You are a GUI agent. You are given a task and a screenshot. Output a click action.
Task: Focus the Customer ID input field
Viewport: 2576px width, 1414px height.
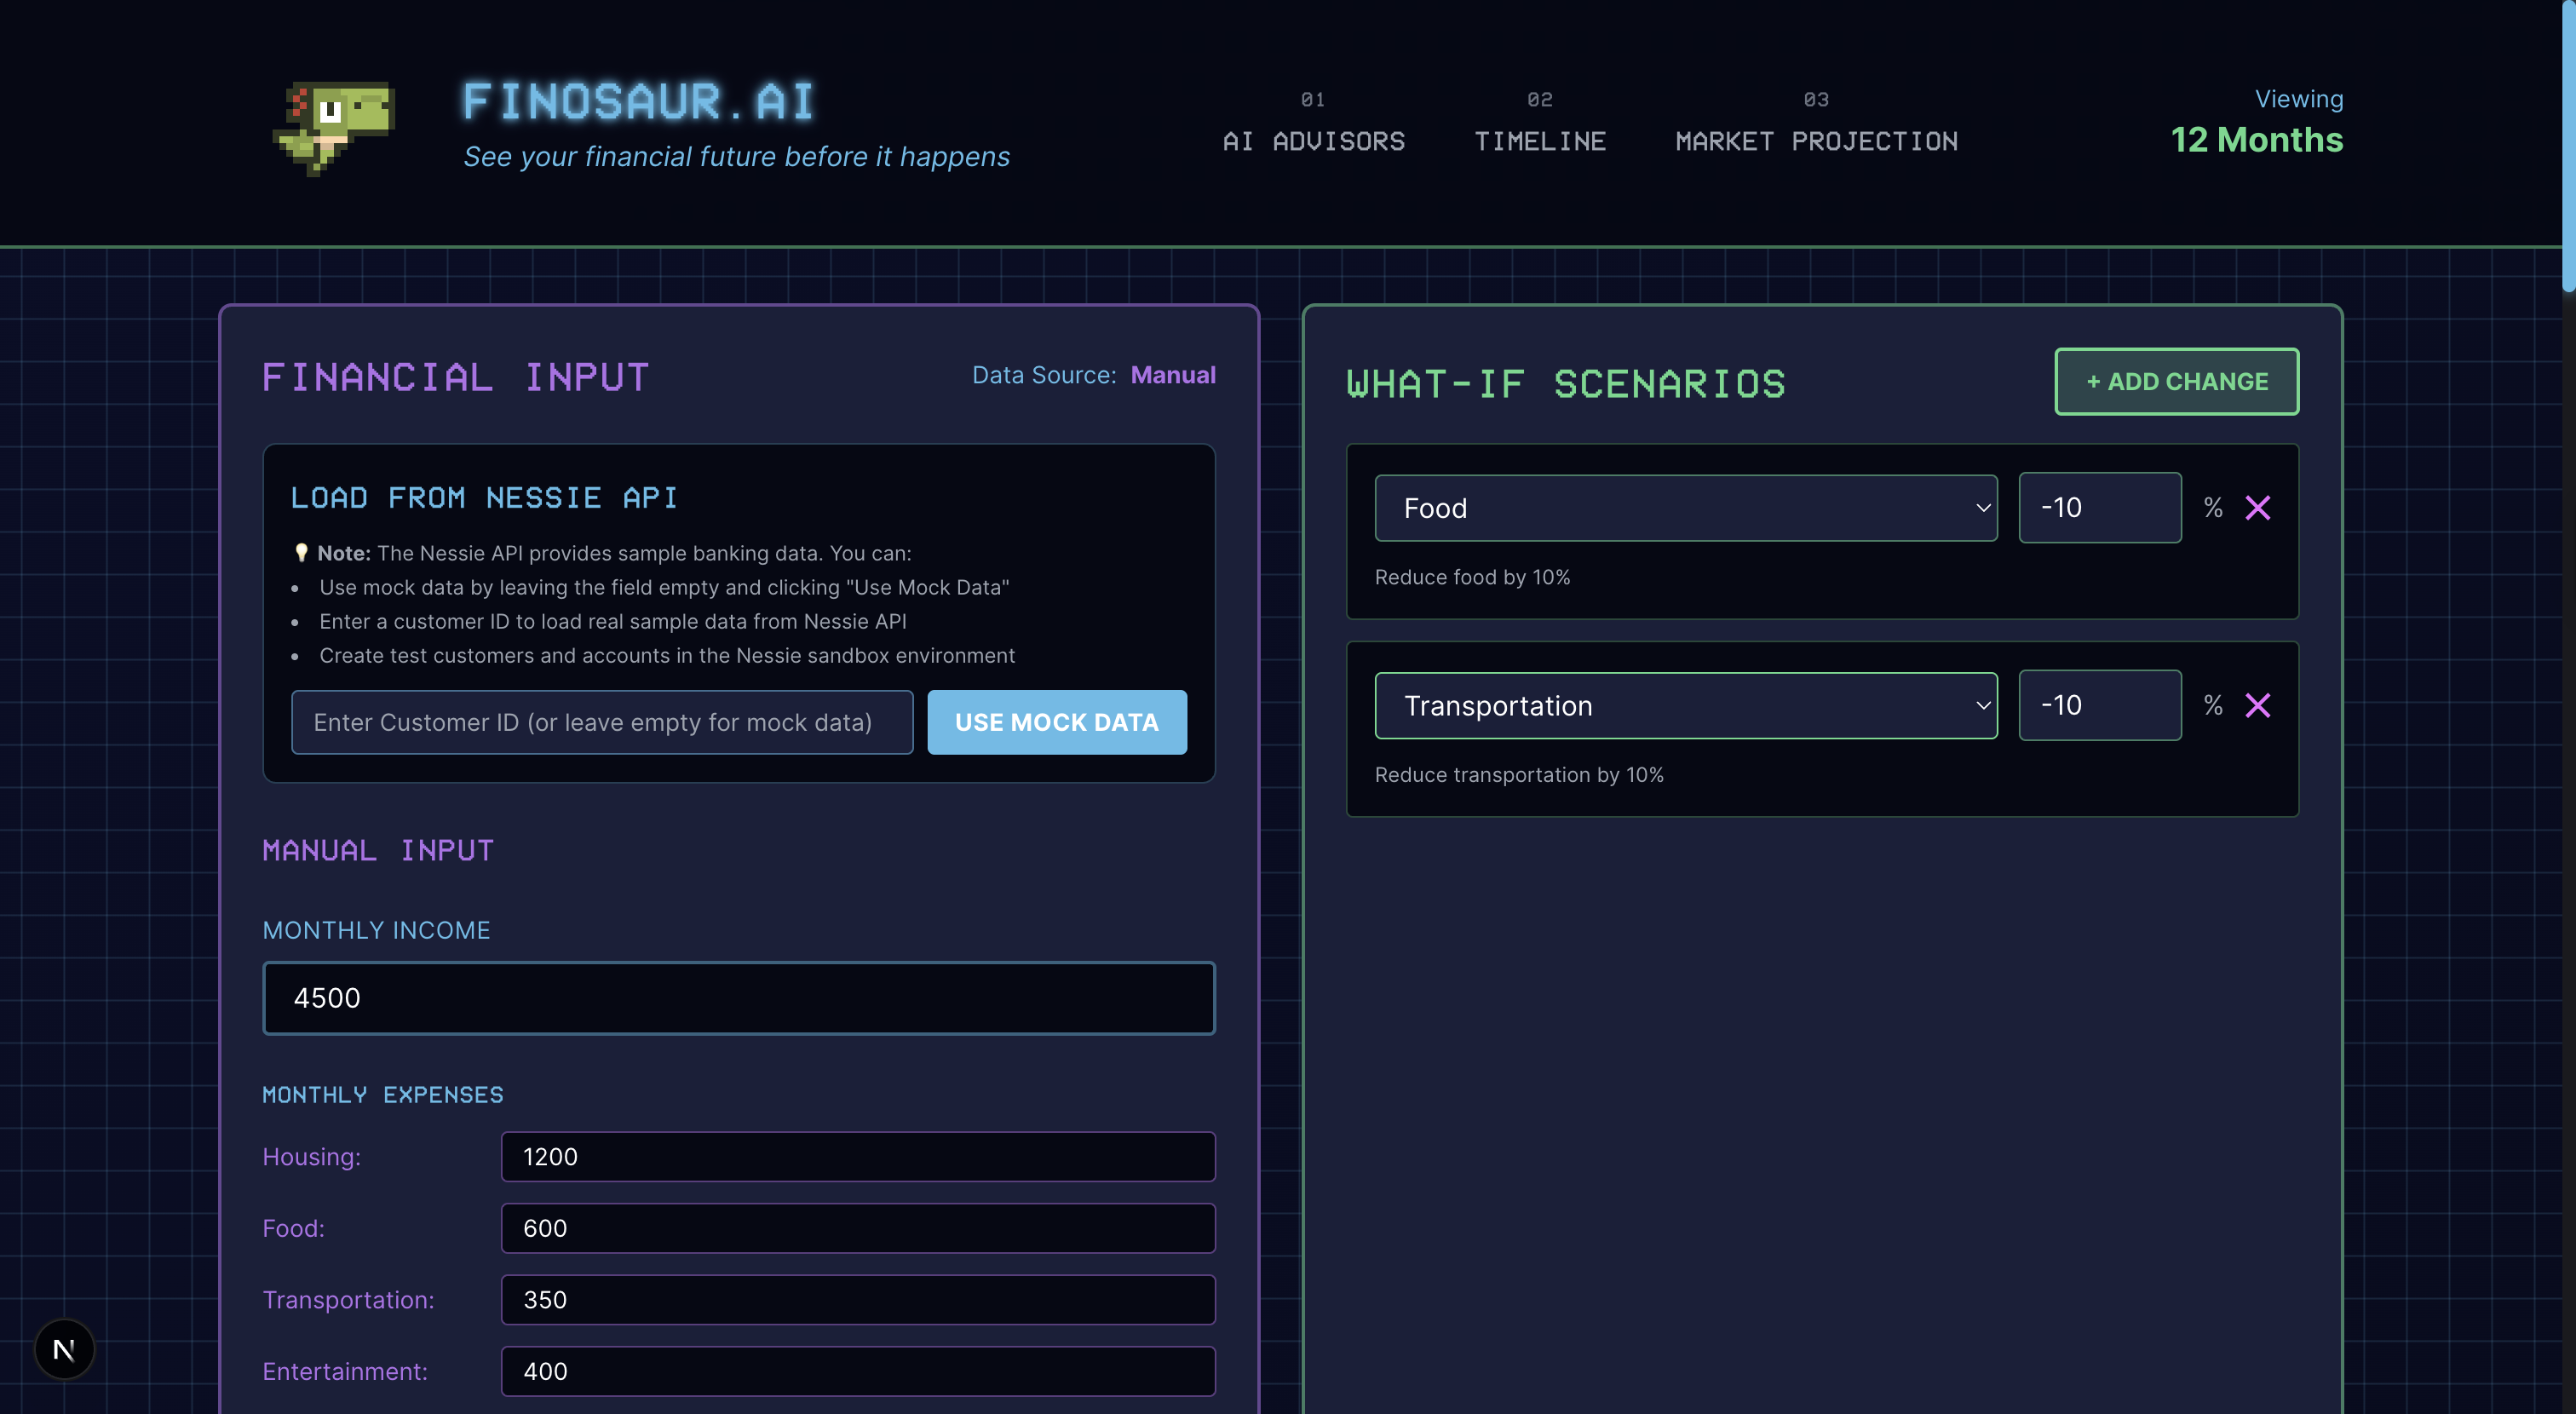pyautogui.click(x=602, y=722)
